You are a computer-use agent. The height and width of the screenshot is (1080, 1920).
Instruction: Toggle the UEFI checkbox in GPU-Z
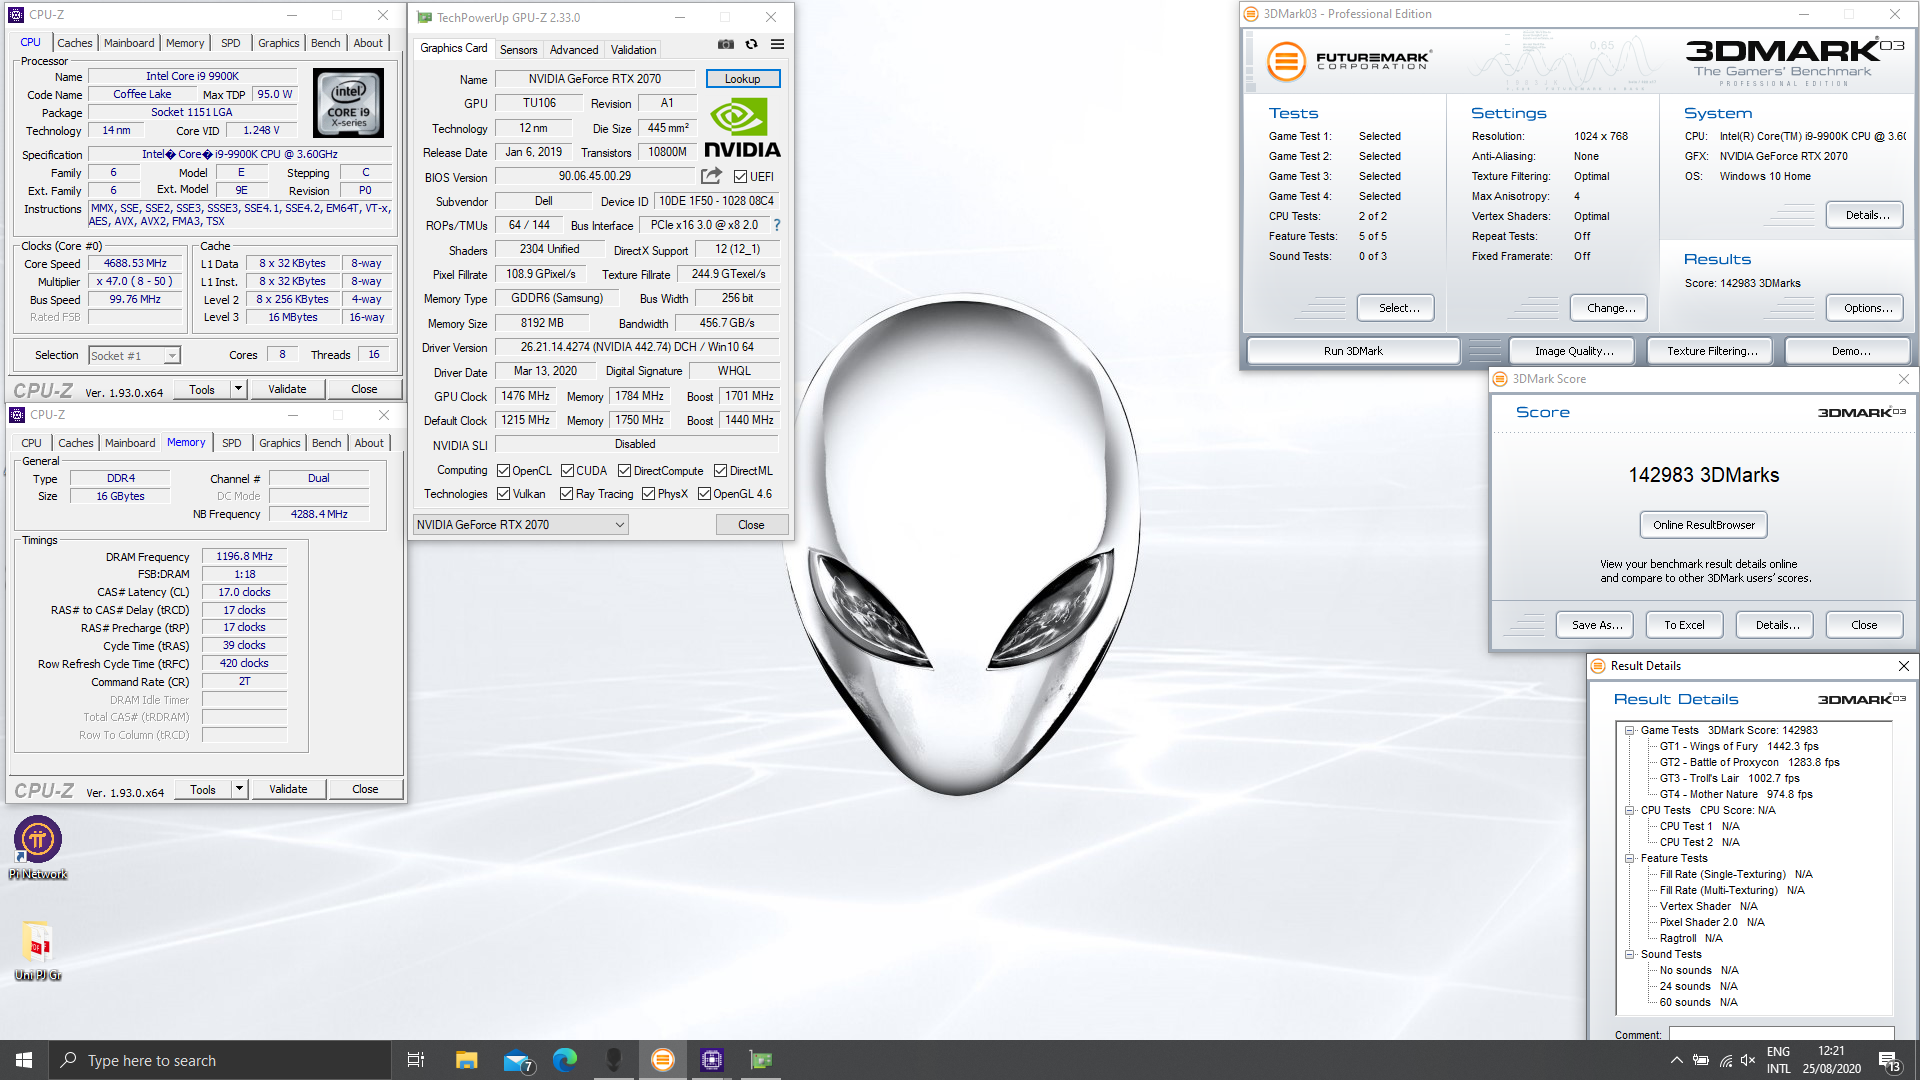tap(740, 177)
